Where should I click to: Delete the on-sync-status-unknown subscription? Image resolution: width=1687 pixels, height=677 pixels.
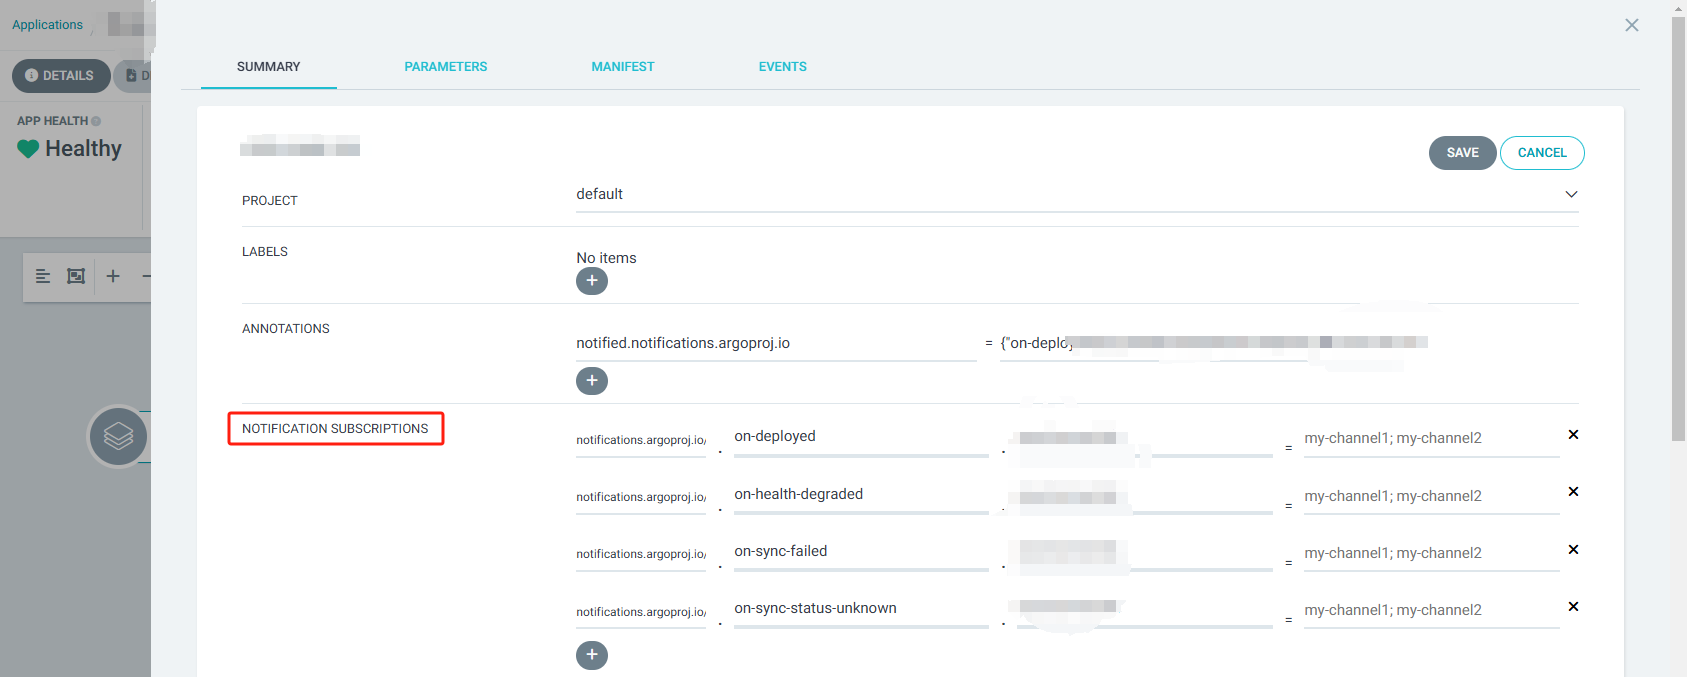click(1573, 607)
